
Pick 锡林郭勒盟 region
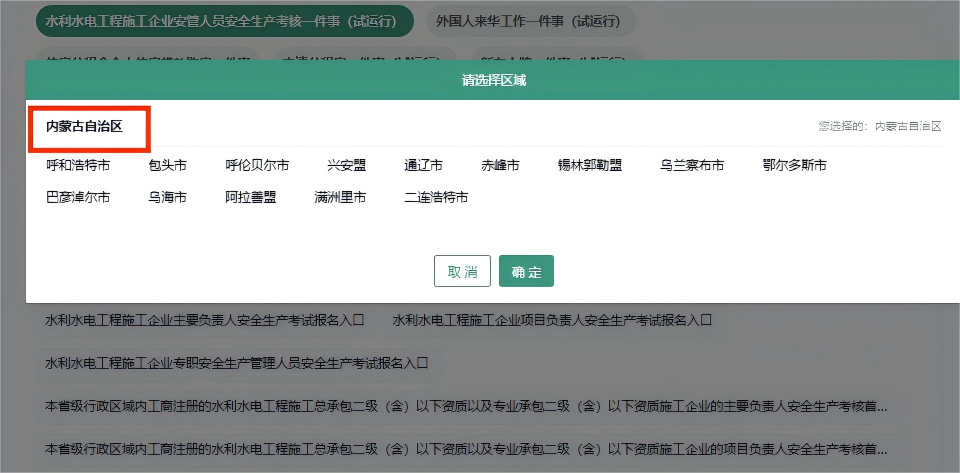point(589,165)
